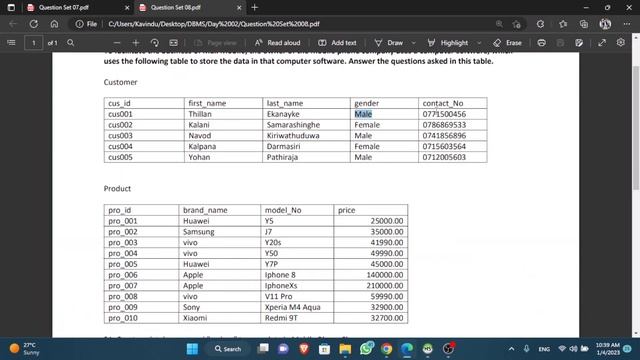Select the Erase tool
The height and width of the screenshot is (360, 640).
click(x=507, y=43)
